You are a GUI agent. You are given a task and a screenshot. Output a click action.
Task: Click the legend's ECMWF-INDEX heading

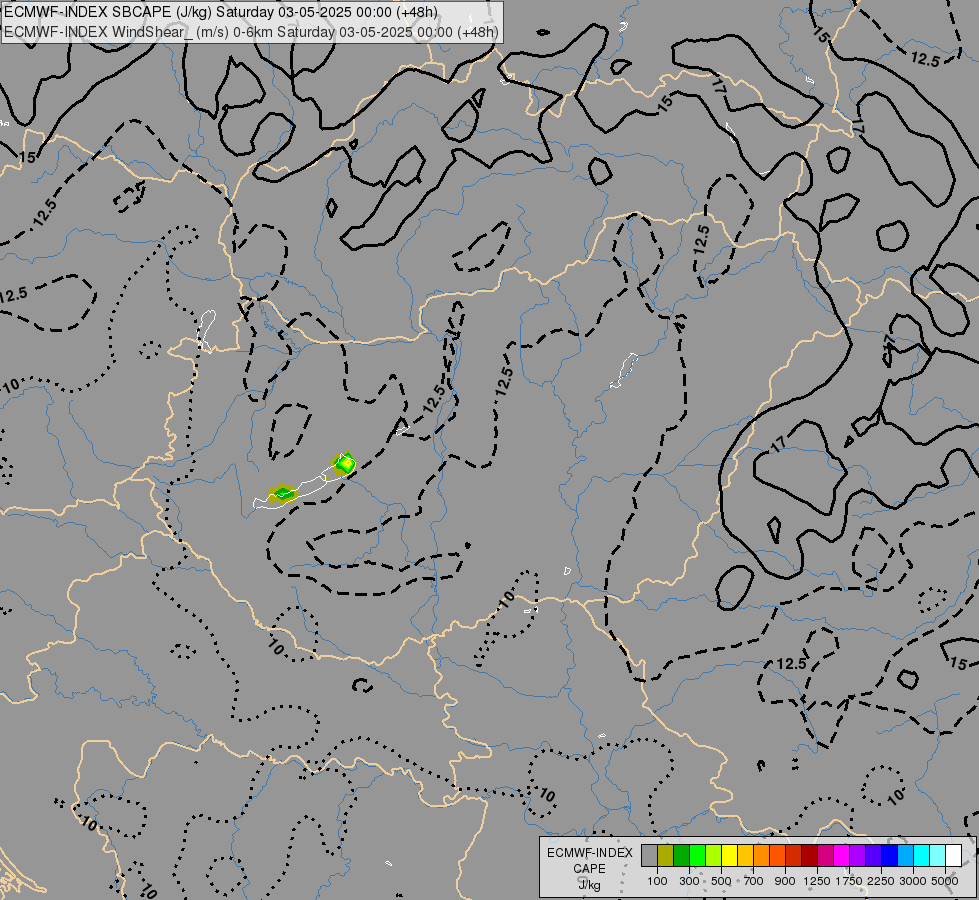(x=590, y=853)
